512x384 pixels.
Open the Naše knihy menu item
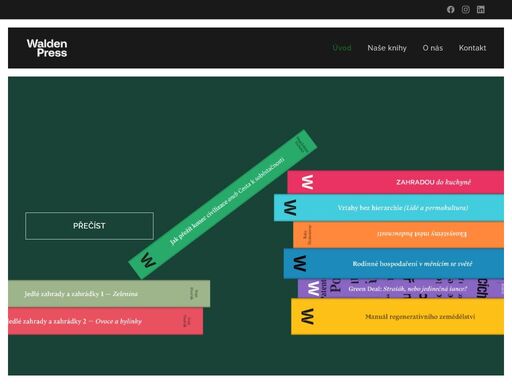pyautogui.click(x=387, y=48)
